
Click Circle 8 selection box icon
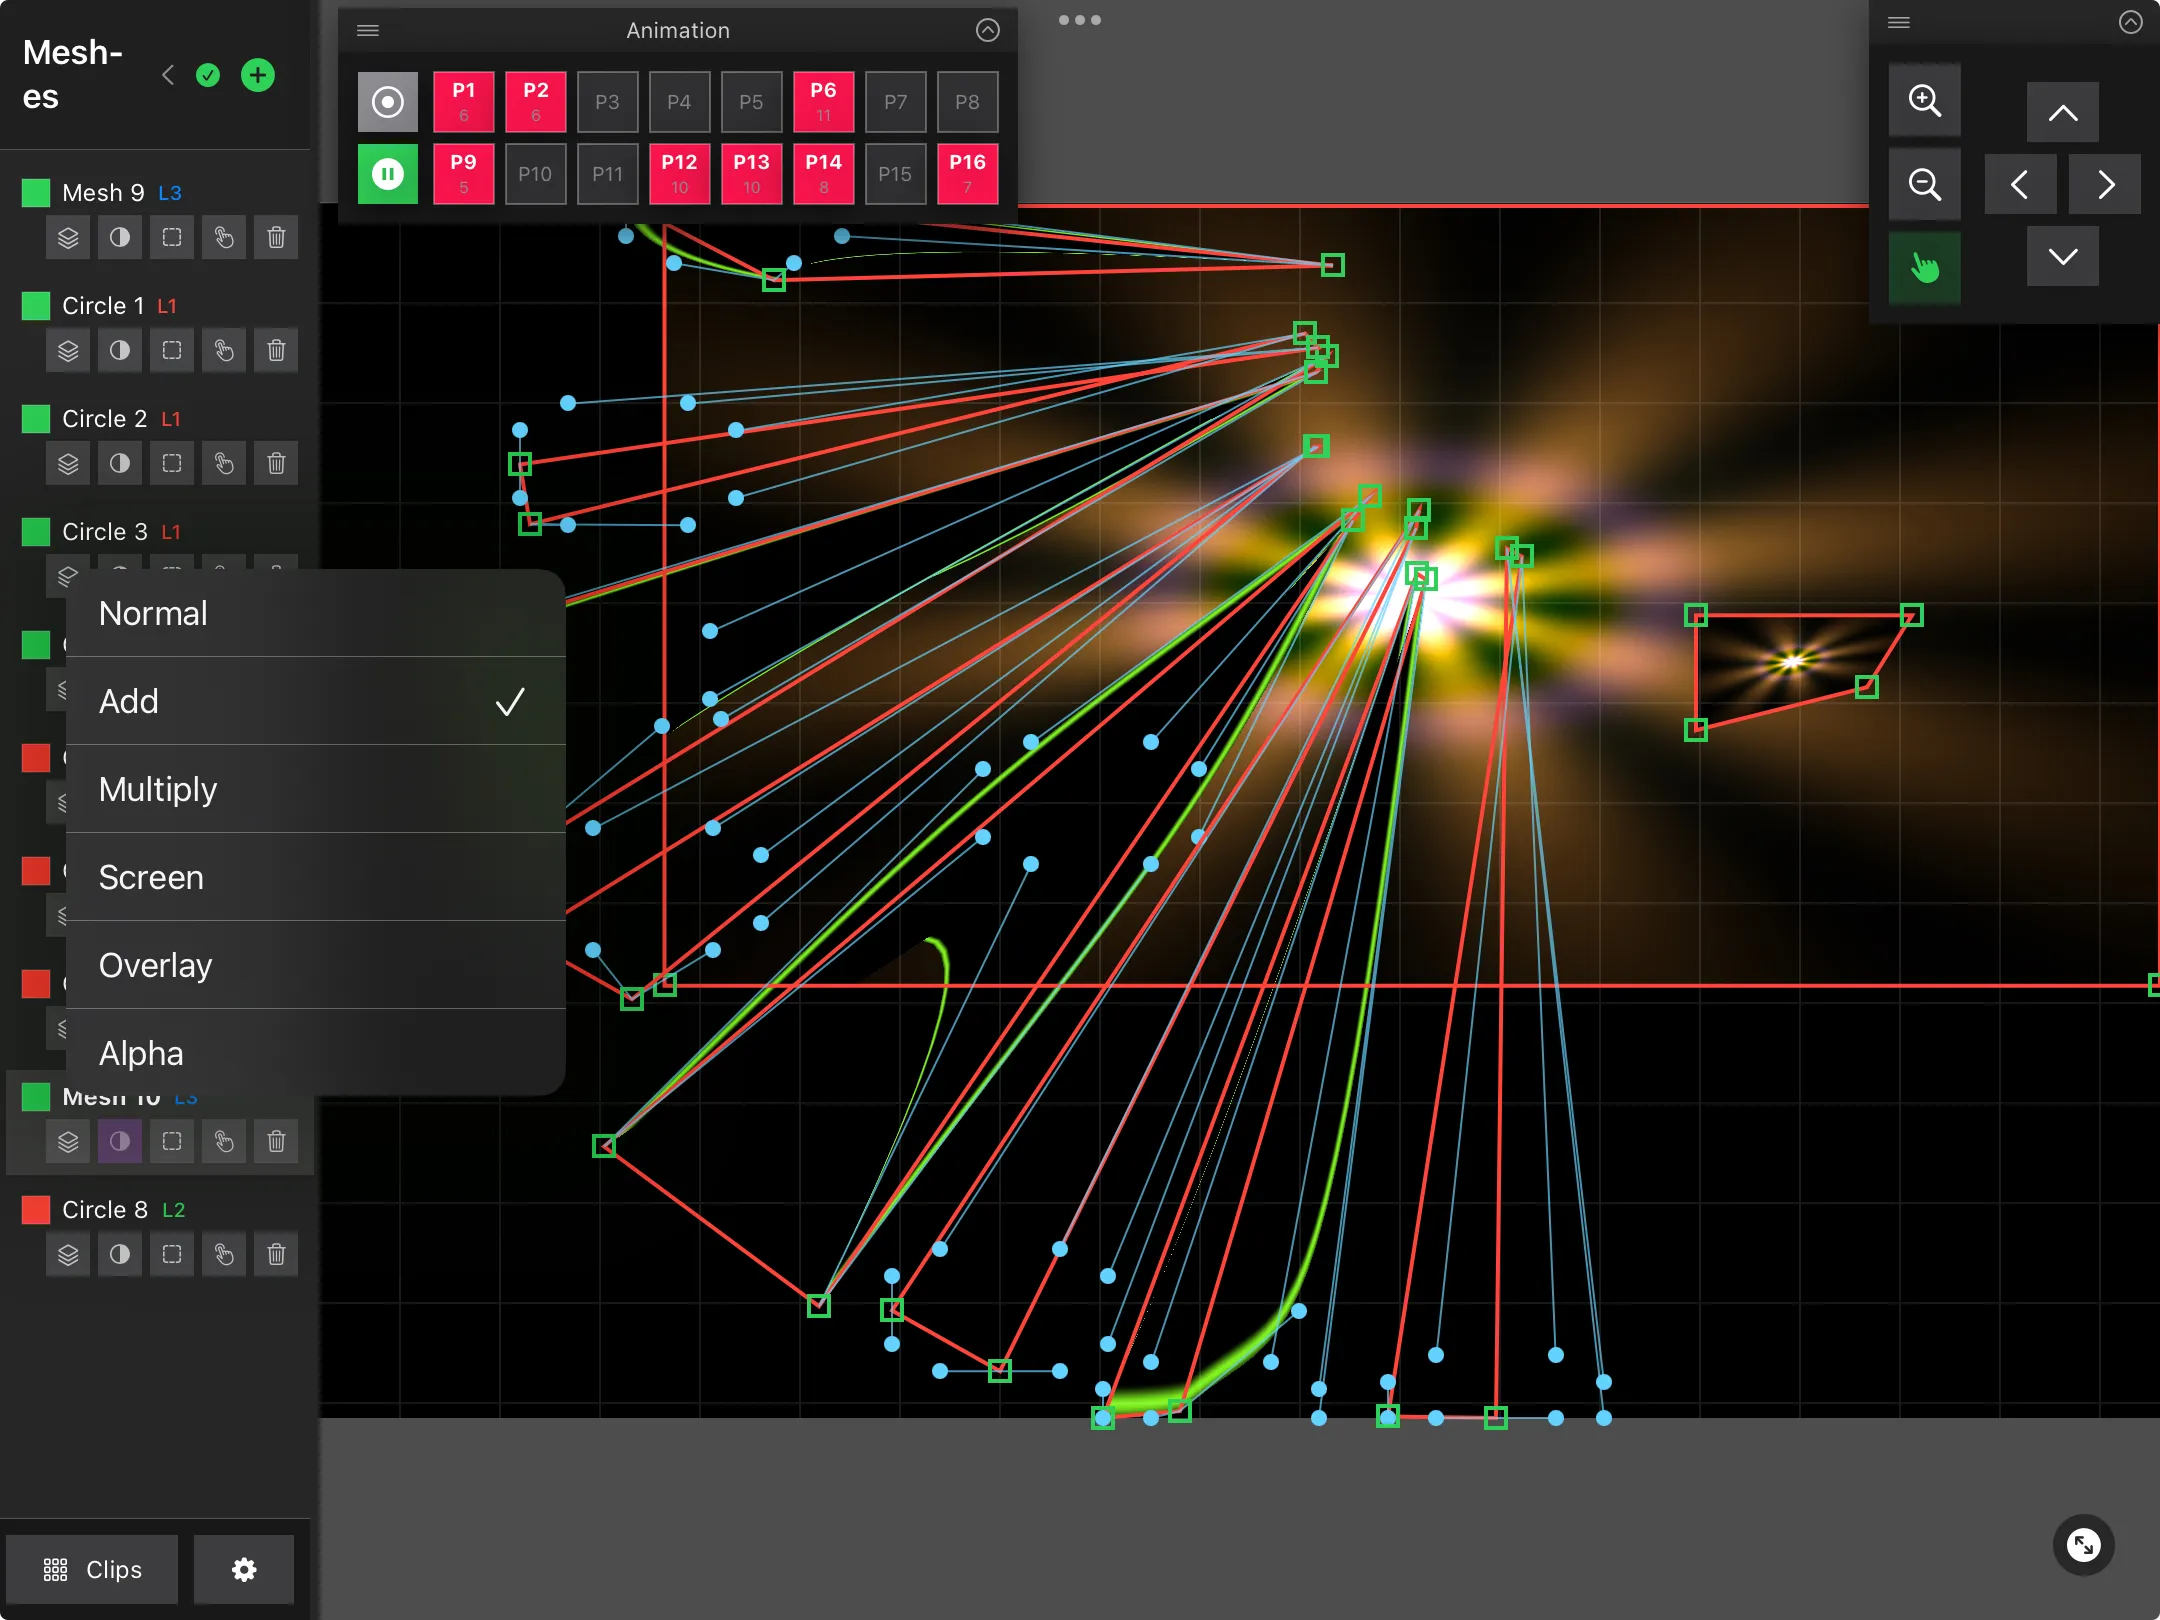(172, 1255)
